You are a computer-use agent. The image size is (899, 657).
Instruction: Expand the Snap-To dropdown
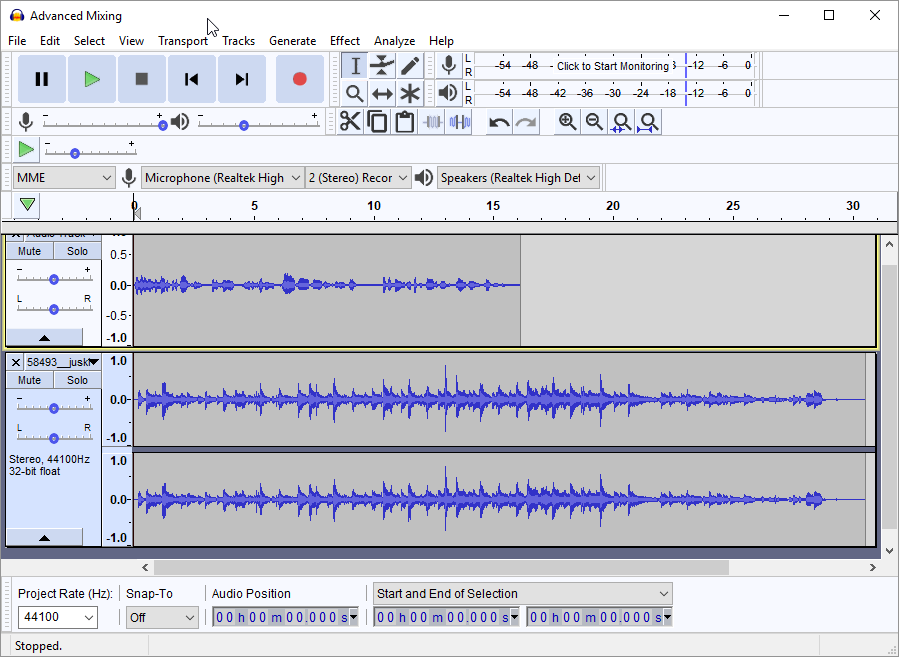(x=162, y=618)
